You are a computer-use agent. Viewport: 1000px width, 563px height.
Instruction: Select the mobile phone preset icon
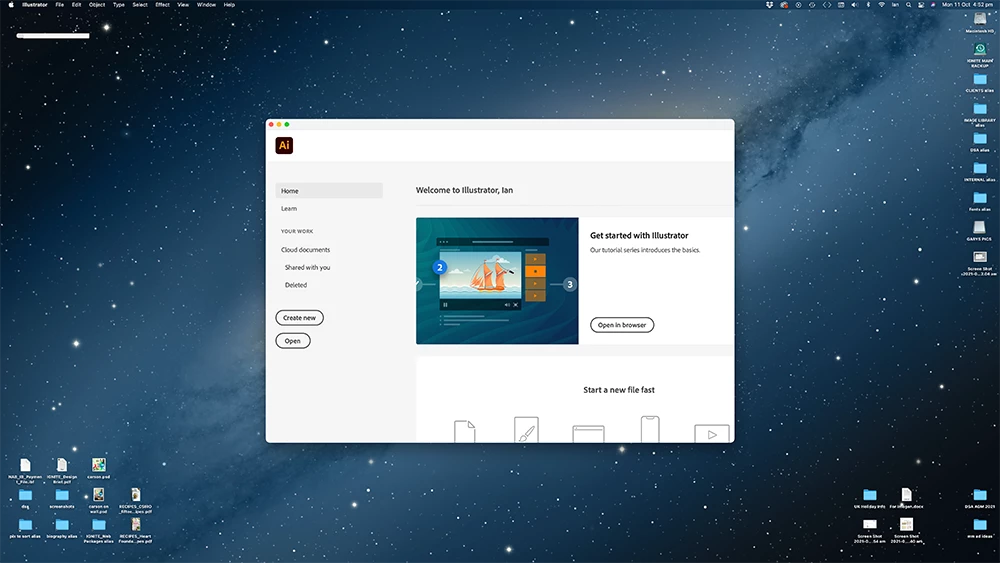pos(650,429)
